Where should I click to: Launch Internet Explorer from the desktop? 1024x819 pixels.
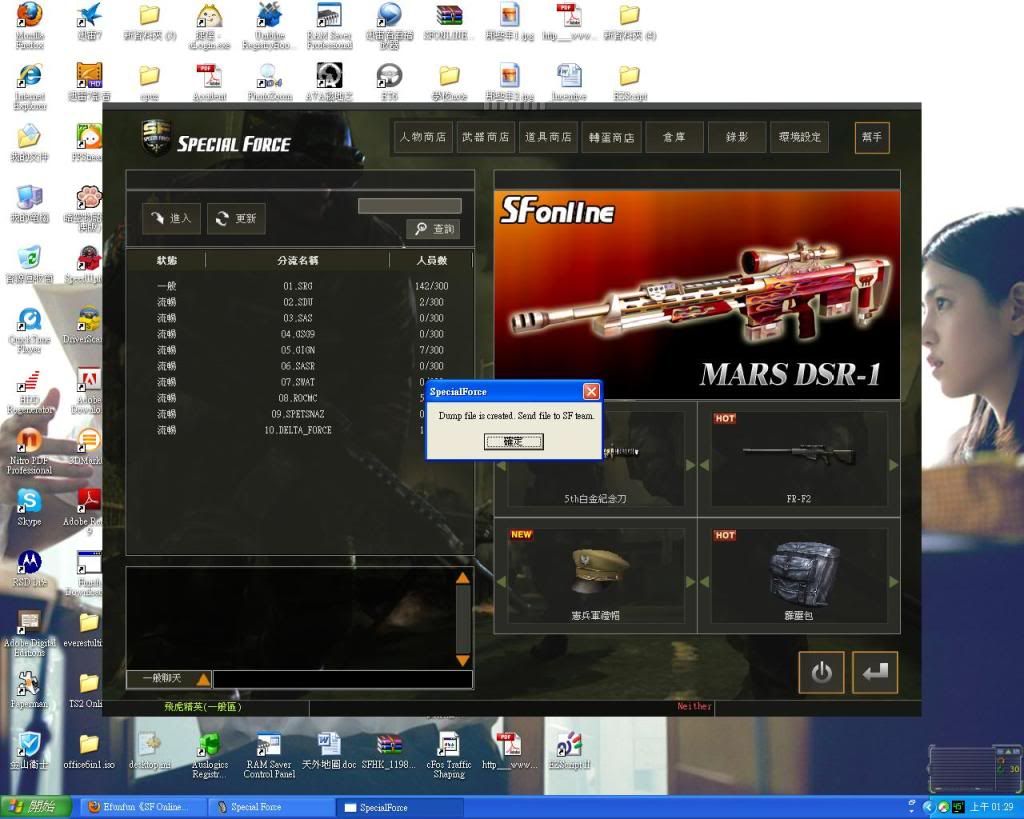pos(29,87)
